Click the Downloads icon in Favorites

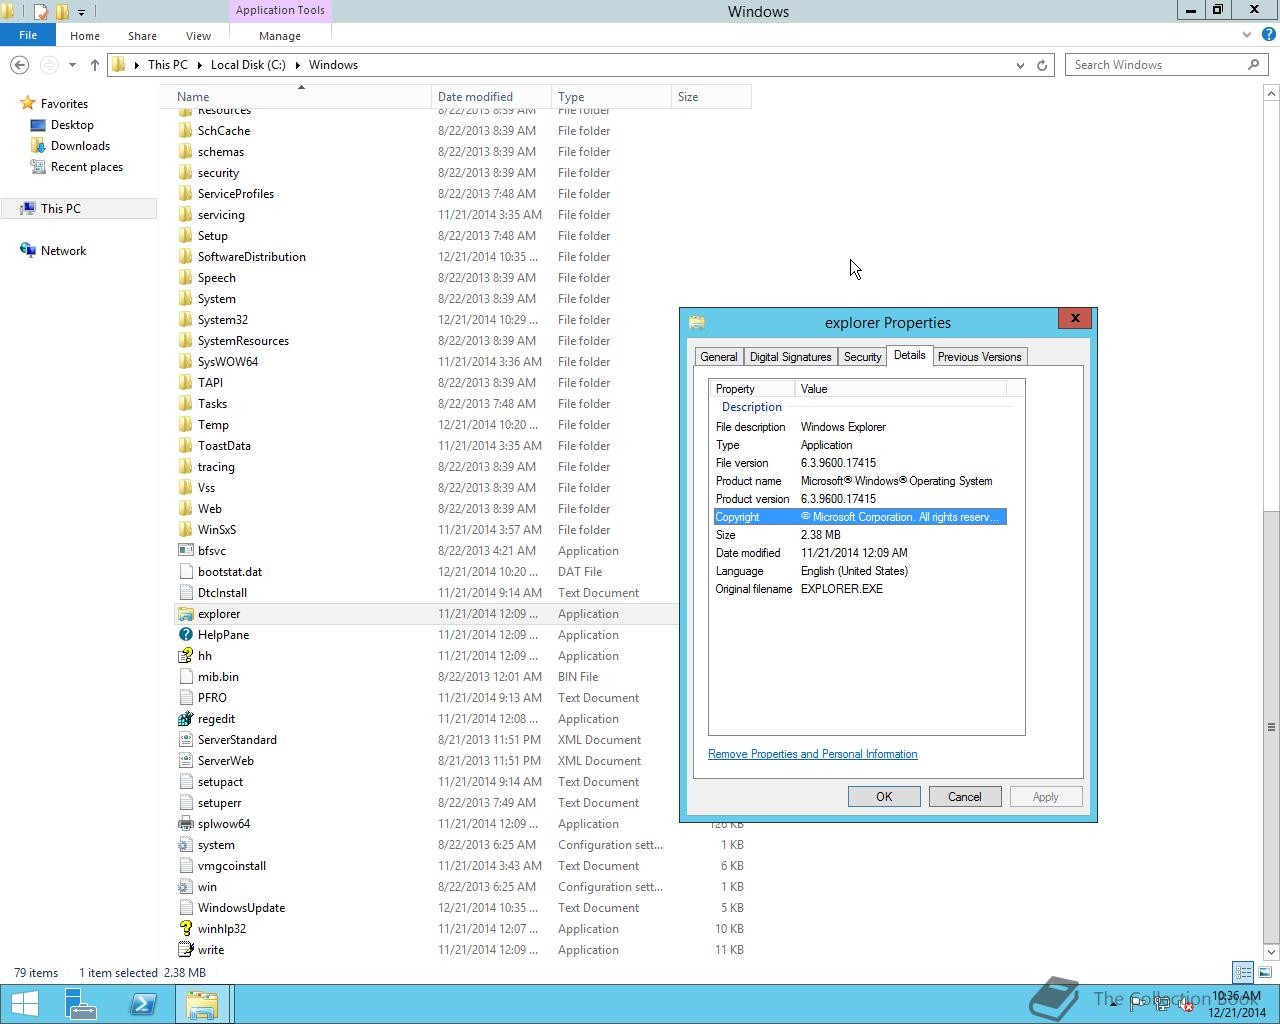click(x=38, y=146)
